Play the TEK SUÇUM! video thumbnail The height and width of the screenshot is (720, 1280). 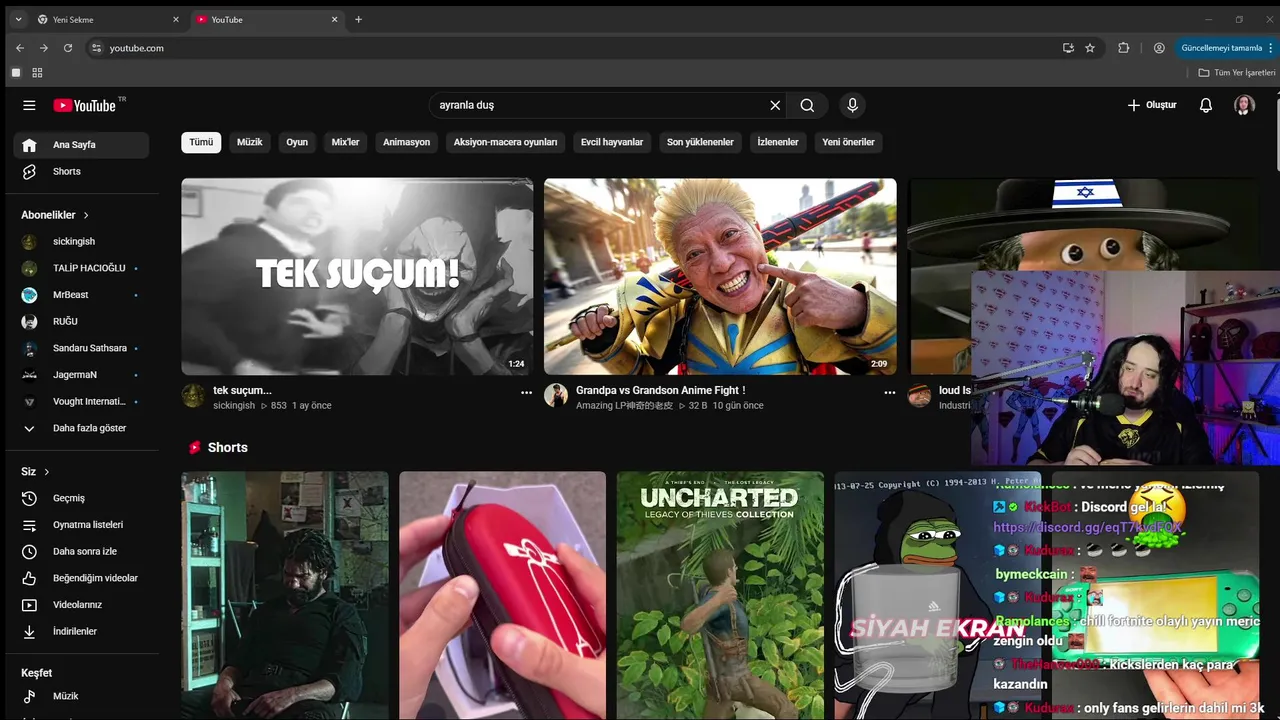[357, 276]
